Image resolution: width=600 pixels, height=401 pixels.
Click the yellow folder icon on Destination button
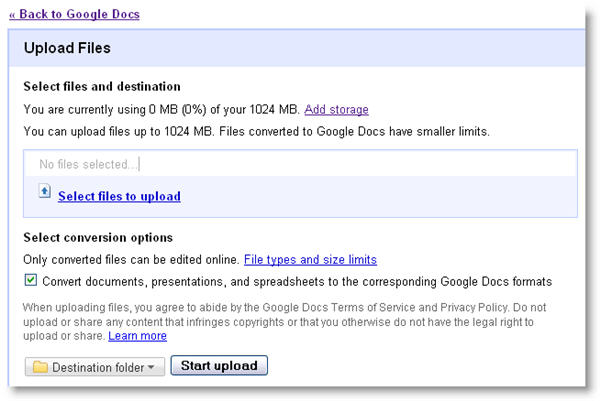coord(40,366)
